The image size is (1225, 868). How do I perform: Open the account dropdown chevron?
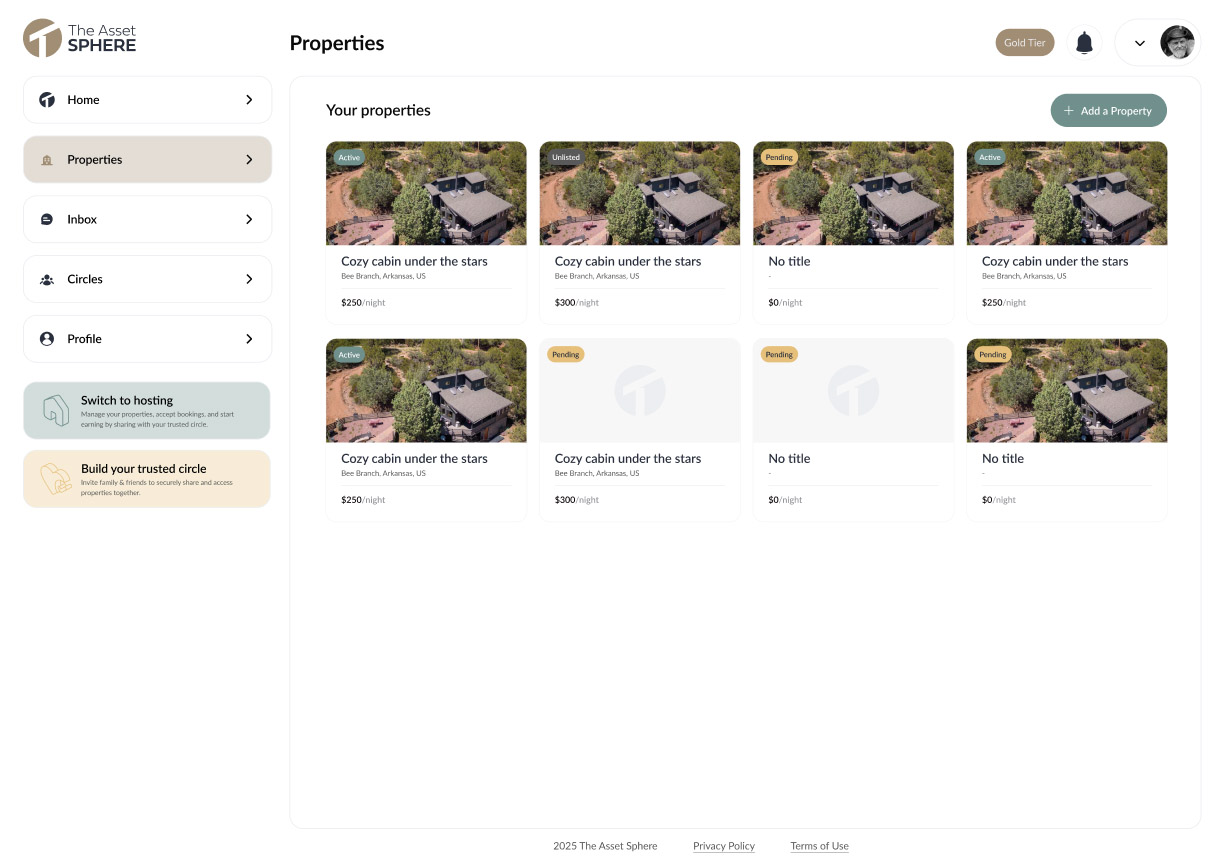tap(1139, 43)
